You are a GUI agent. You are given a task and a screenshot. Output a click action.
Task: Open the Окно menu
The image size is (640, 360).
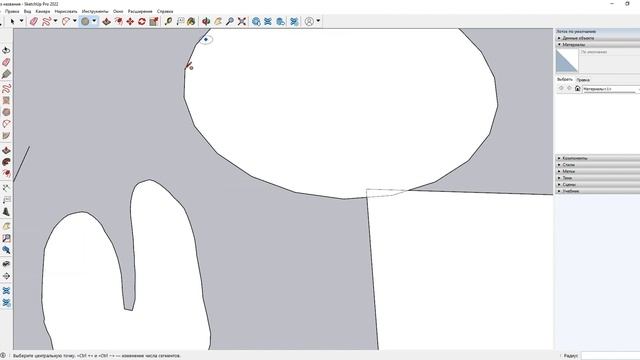118,11
